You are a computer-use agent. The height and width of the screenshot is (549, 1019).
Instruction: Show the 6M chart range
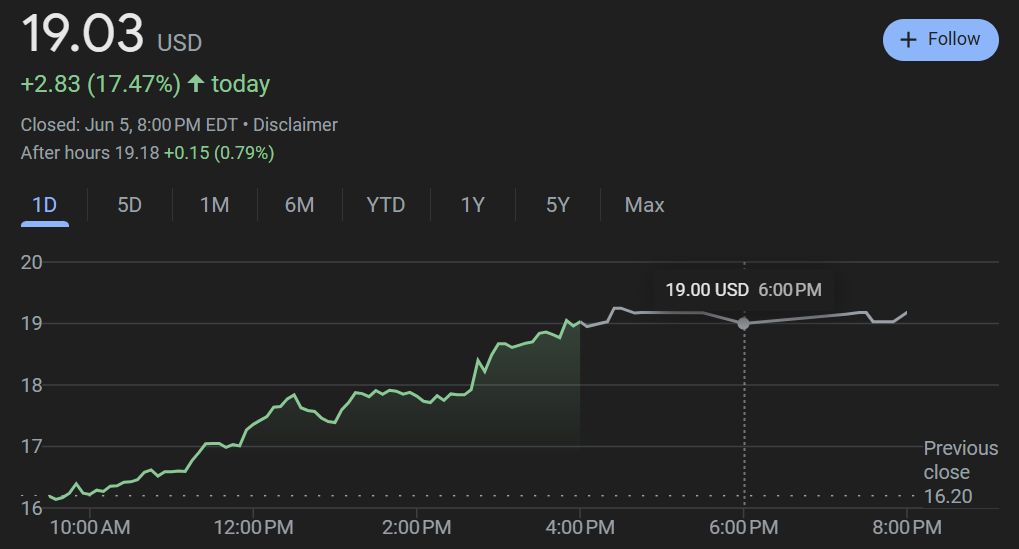(299, 205)
